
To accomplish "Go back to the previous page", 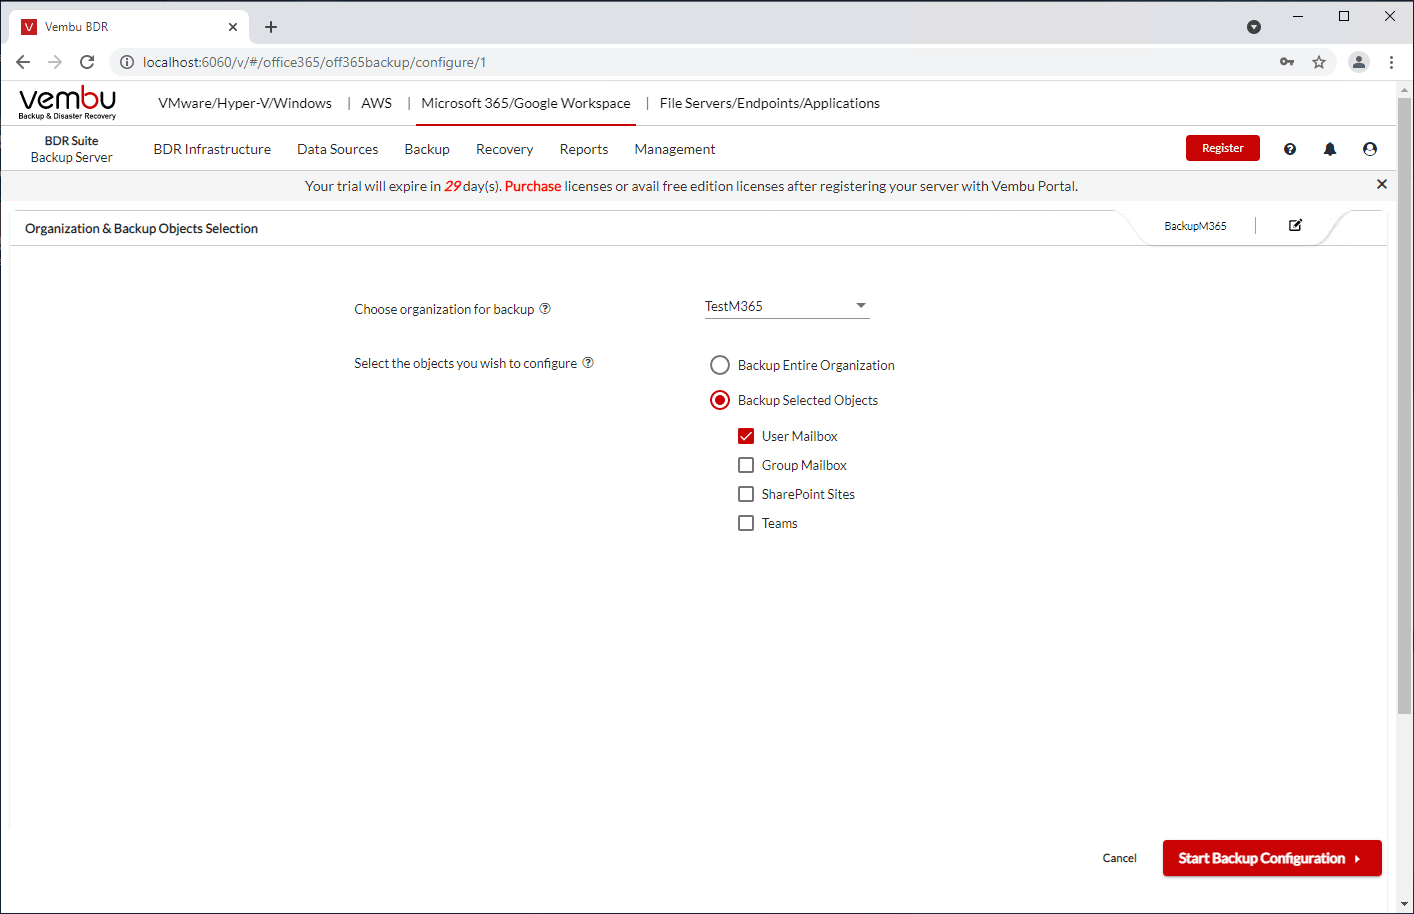I will [23, 62].
